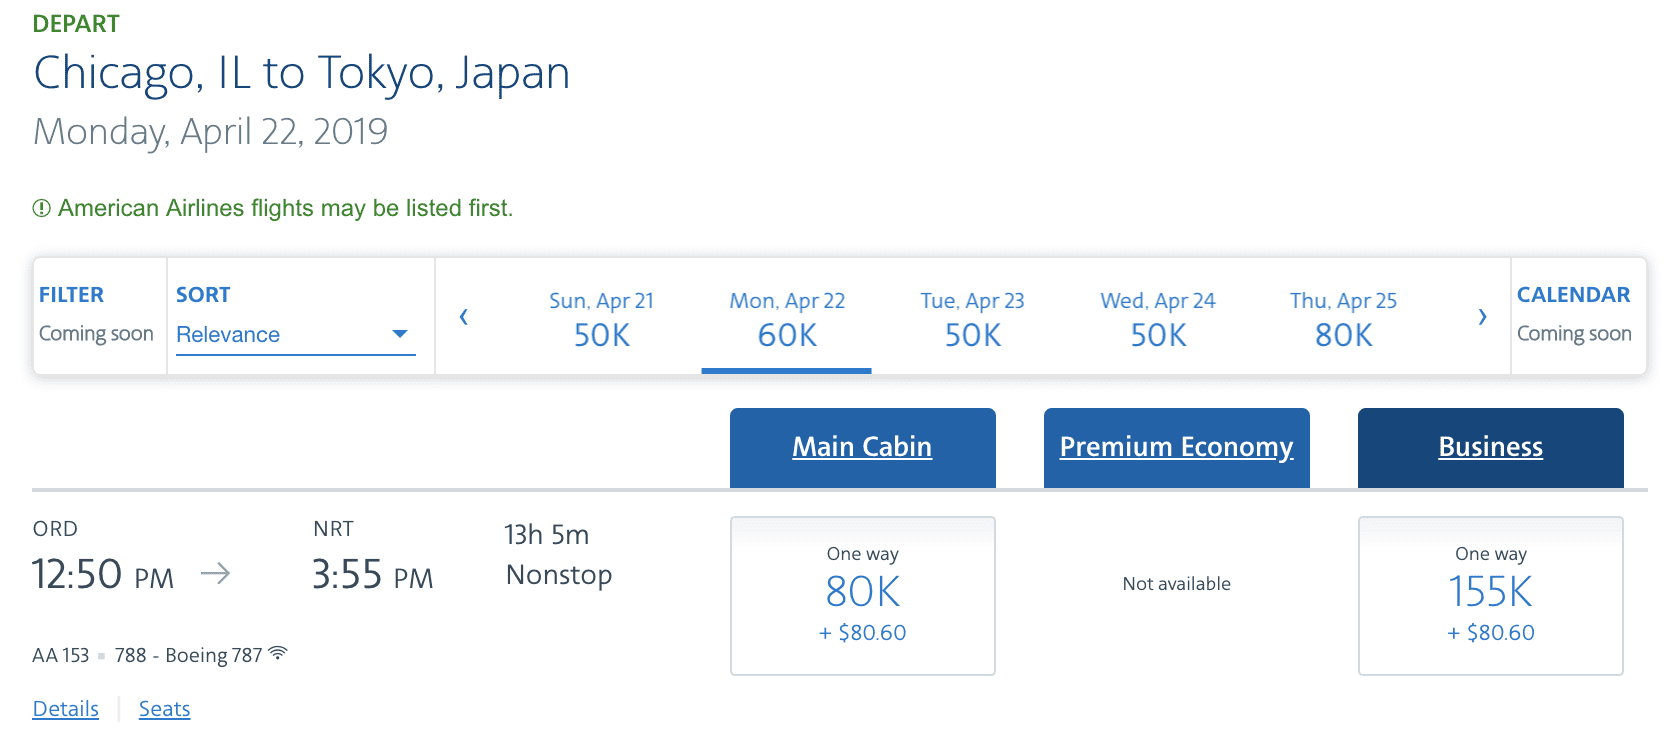Image resolution: width=1680 pixels, height=740 pixels.
Task: Choose the 155K Business one-way fare
Action: (x=1490, y=596)
